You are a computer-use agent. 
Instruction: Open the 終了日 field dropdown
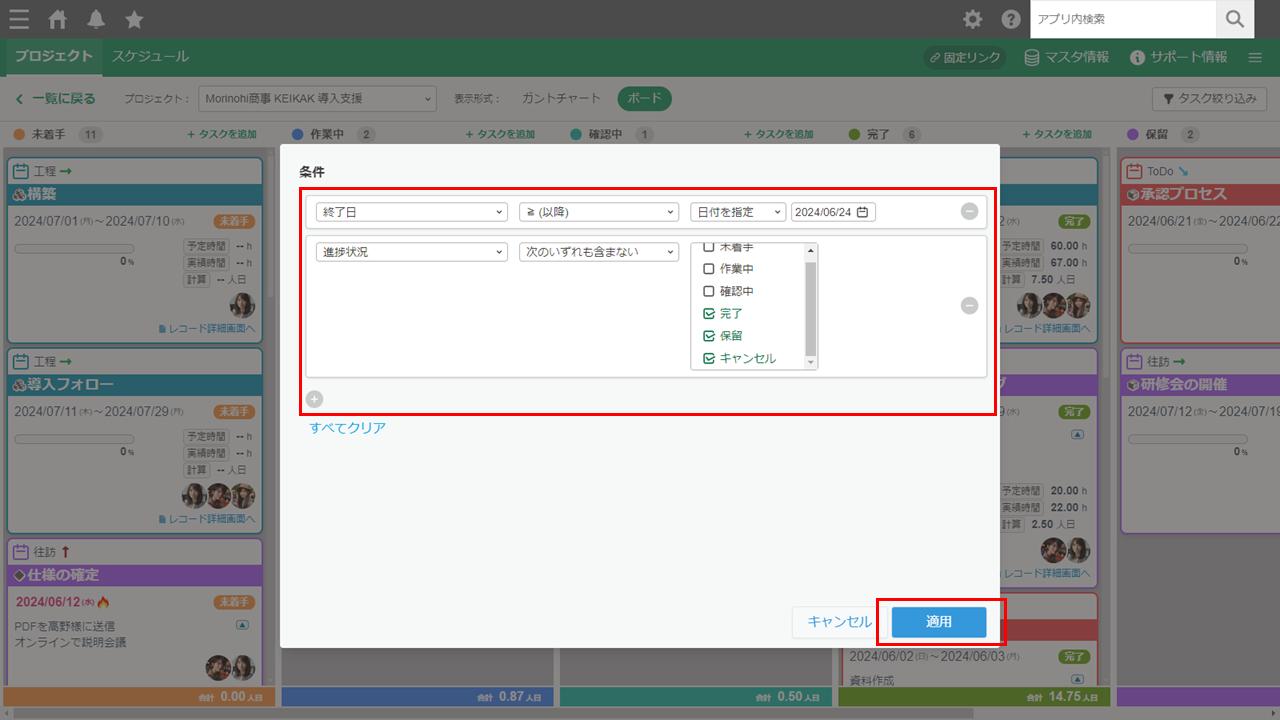point(412,212)
